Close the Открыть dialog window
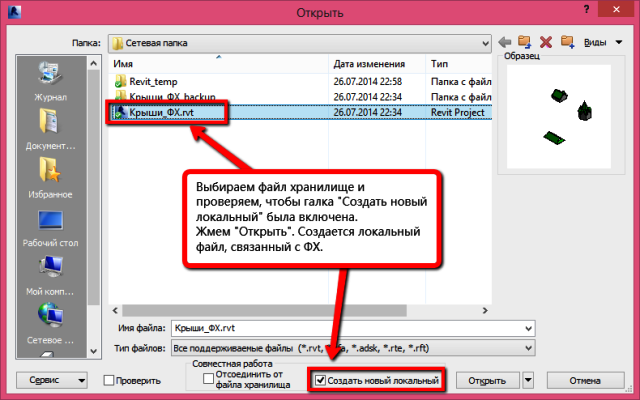640x400 pixels. click(x=616, y=9)
